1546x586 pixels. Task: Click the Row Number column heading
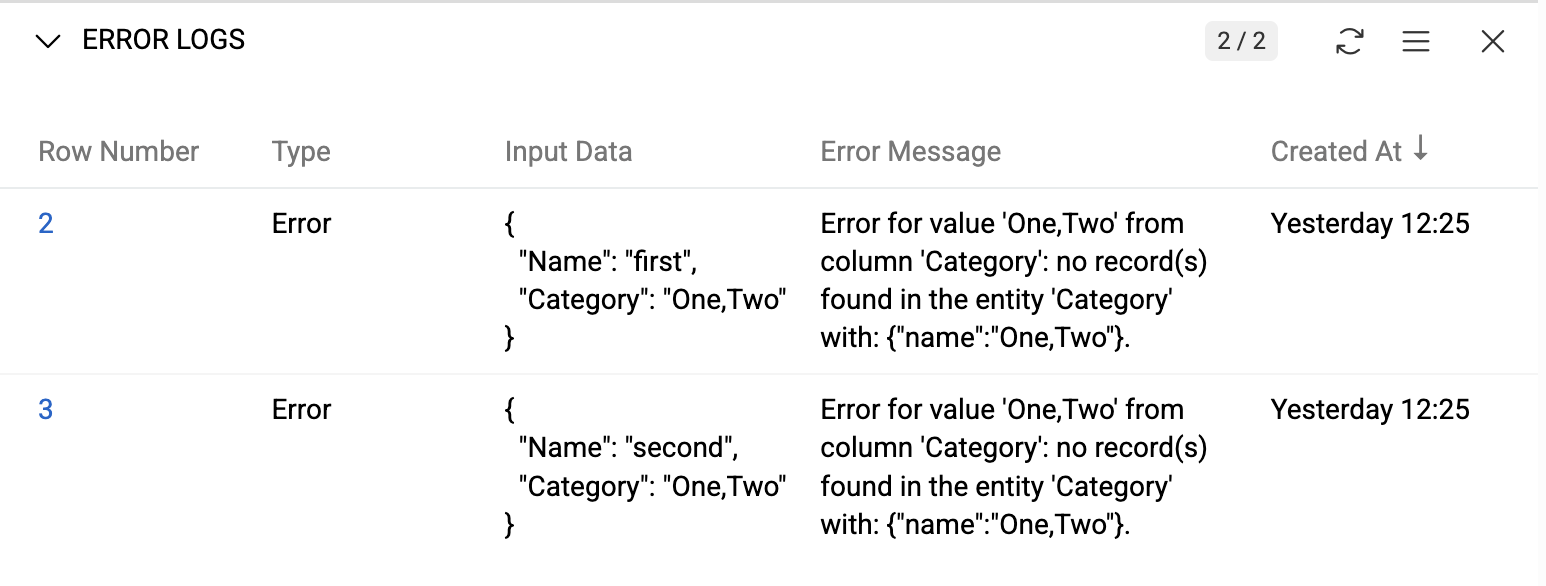117,150
